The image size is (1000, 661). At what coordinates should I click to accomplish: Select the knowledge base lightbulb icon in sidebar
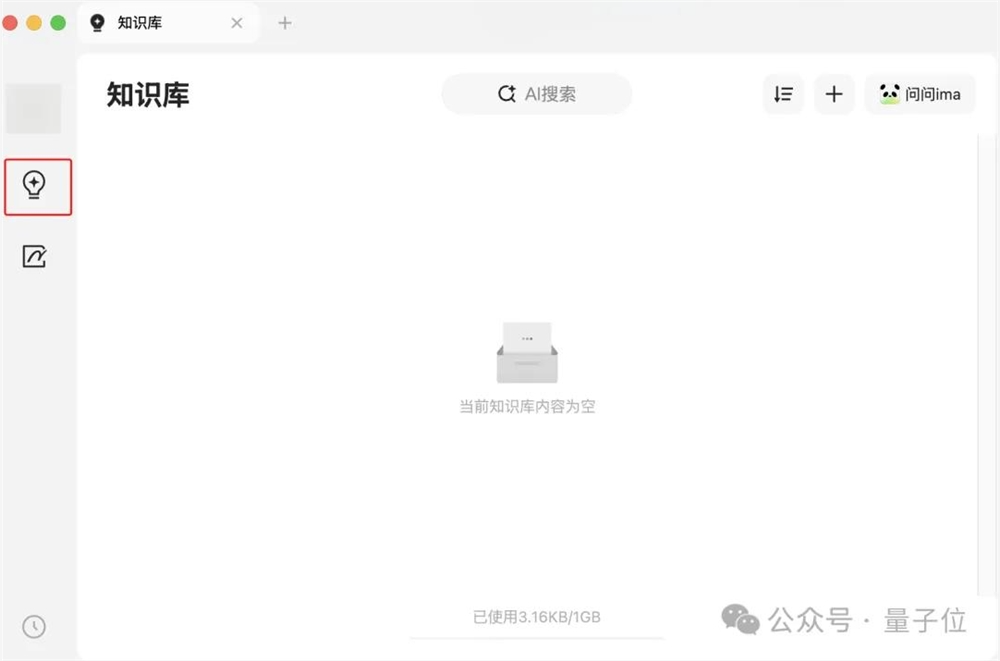click(35, 187)
